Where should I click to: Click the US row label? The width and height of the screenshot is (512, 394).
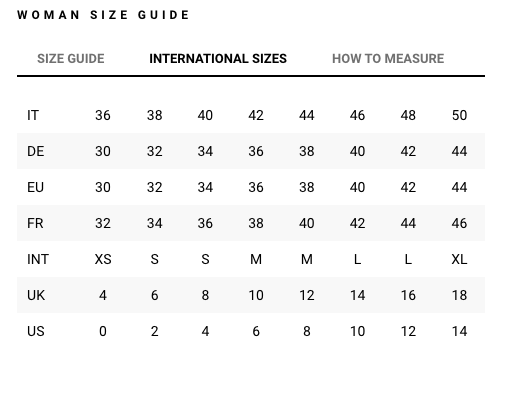[x=36, y=331]
